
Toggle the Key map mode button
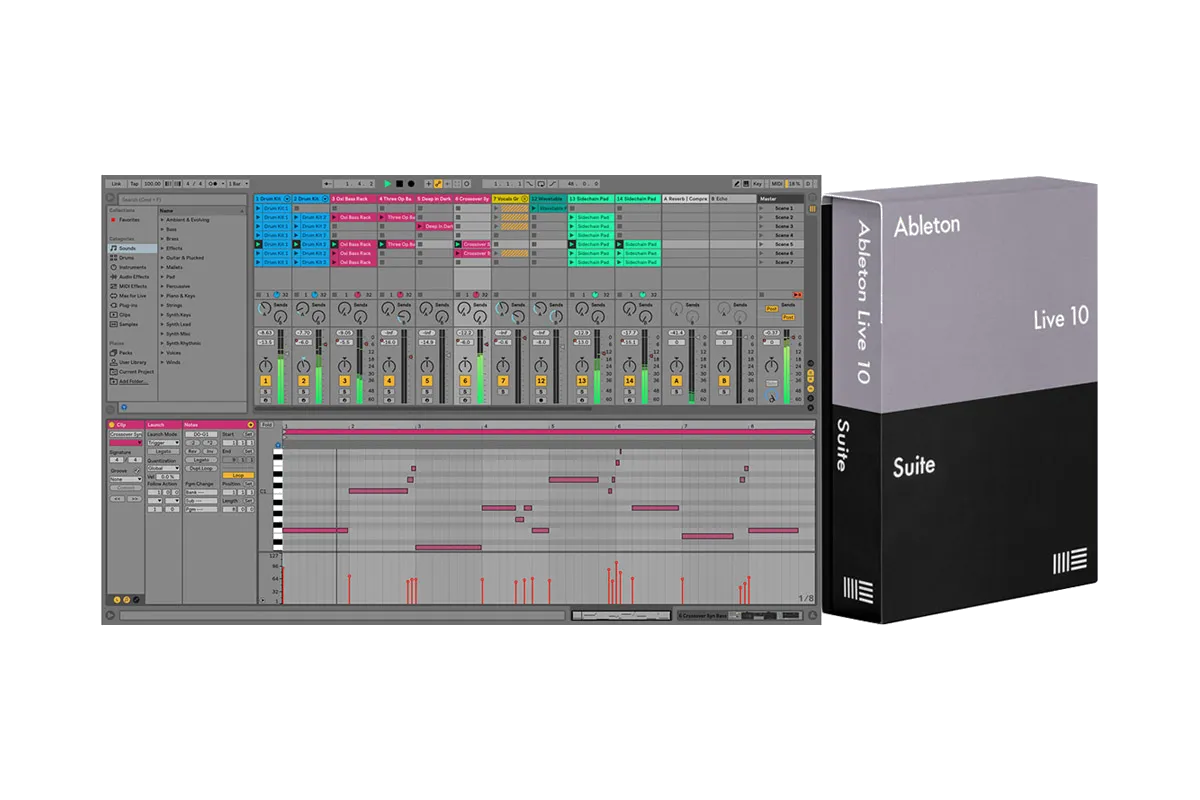758,184
